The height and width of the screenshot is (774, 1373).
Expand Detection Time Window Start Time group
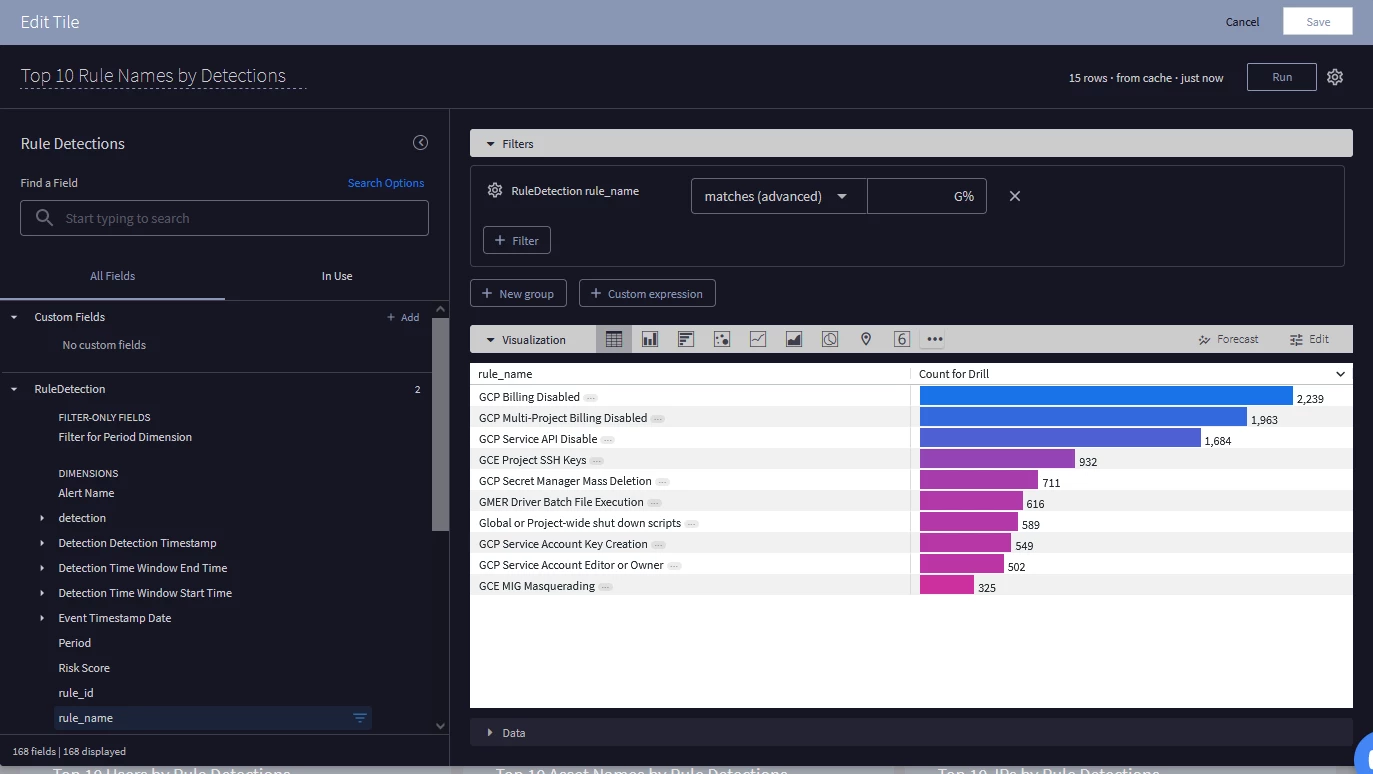[42, 593]
